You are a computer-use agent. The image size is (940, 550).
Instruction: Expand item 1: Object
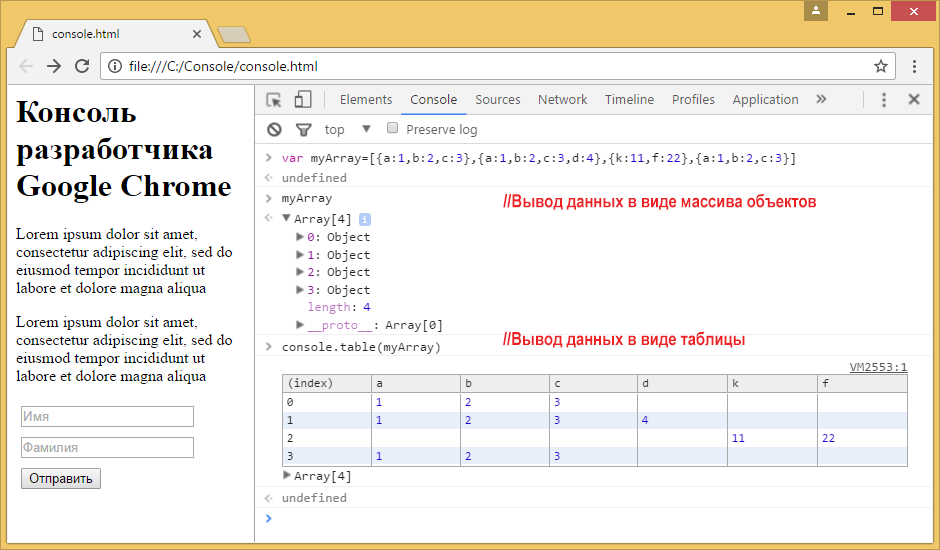pos(300,254)
